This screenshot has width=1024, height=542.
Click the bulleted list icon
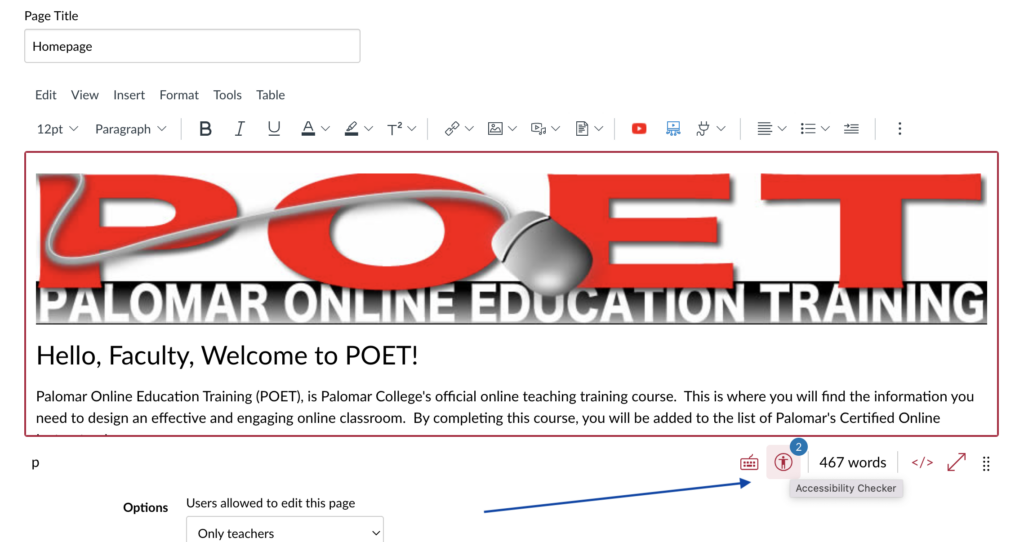(x=808, y=129)
